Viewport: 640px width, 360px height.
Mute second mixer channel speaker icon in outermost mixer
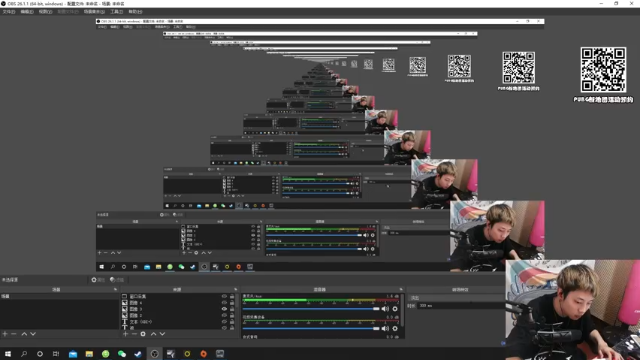click(385, 328)
